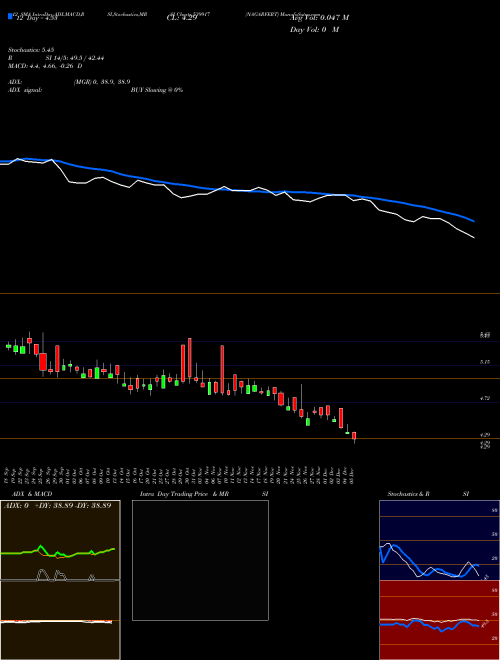The width and height of the screenshot is (500, 660).
Task: Click the 'MACD: 4.4, 4.66, -0.26 D' line
Action: click(x=45, y=66)
